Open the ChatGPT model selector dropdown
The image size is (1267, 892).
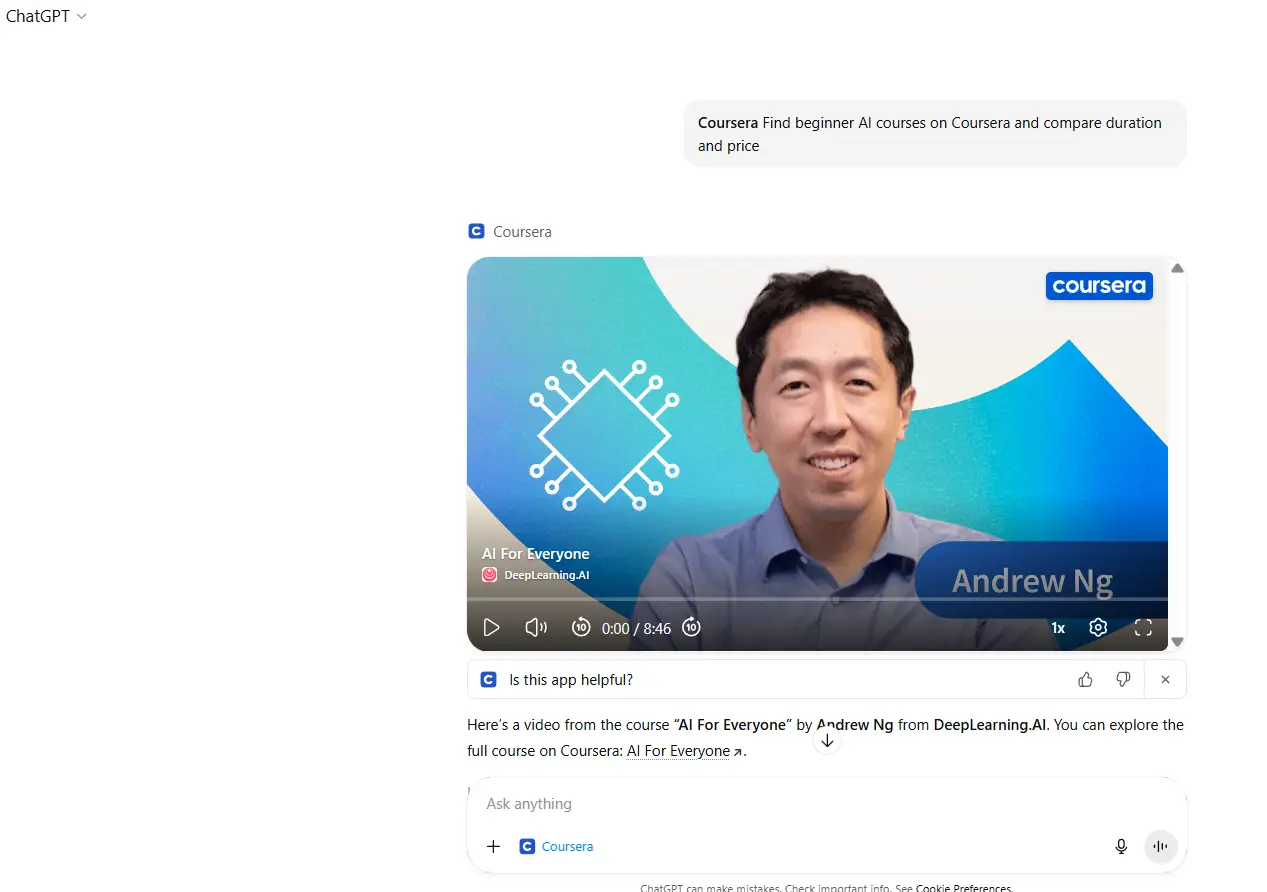tap(47, 16)
